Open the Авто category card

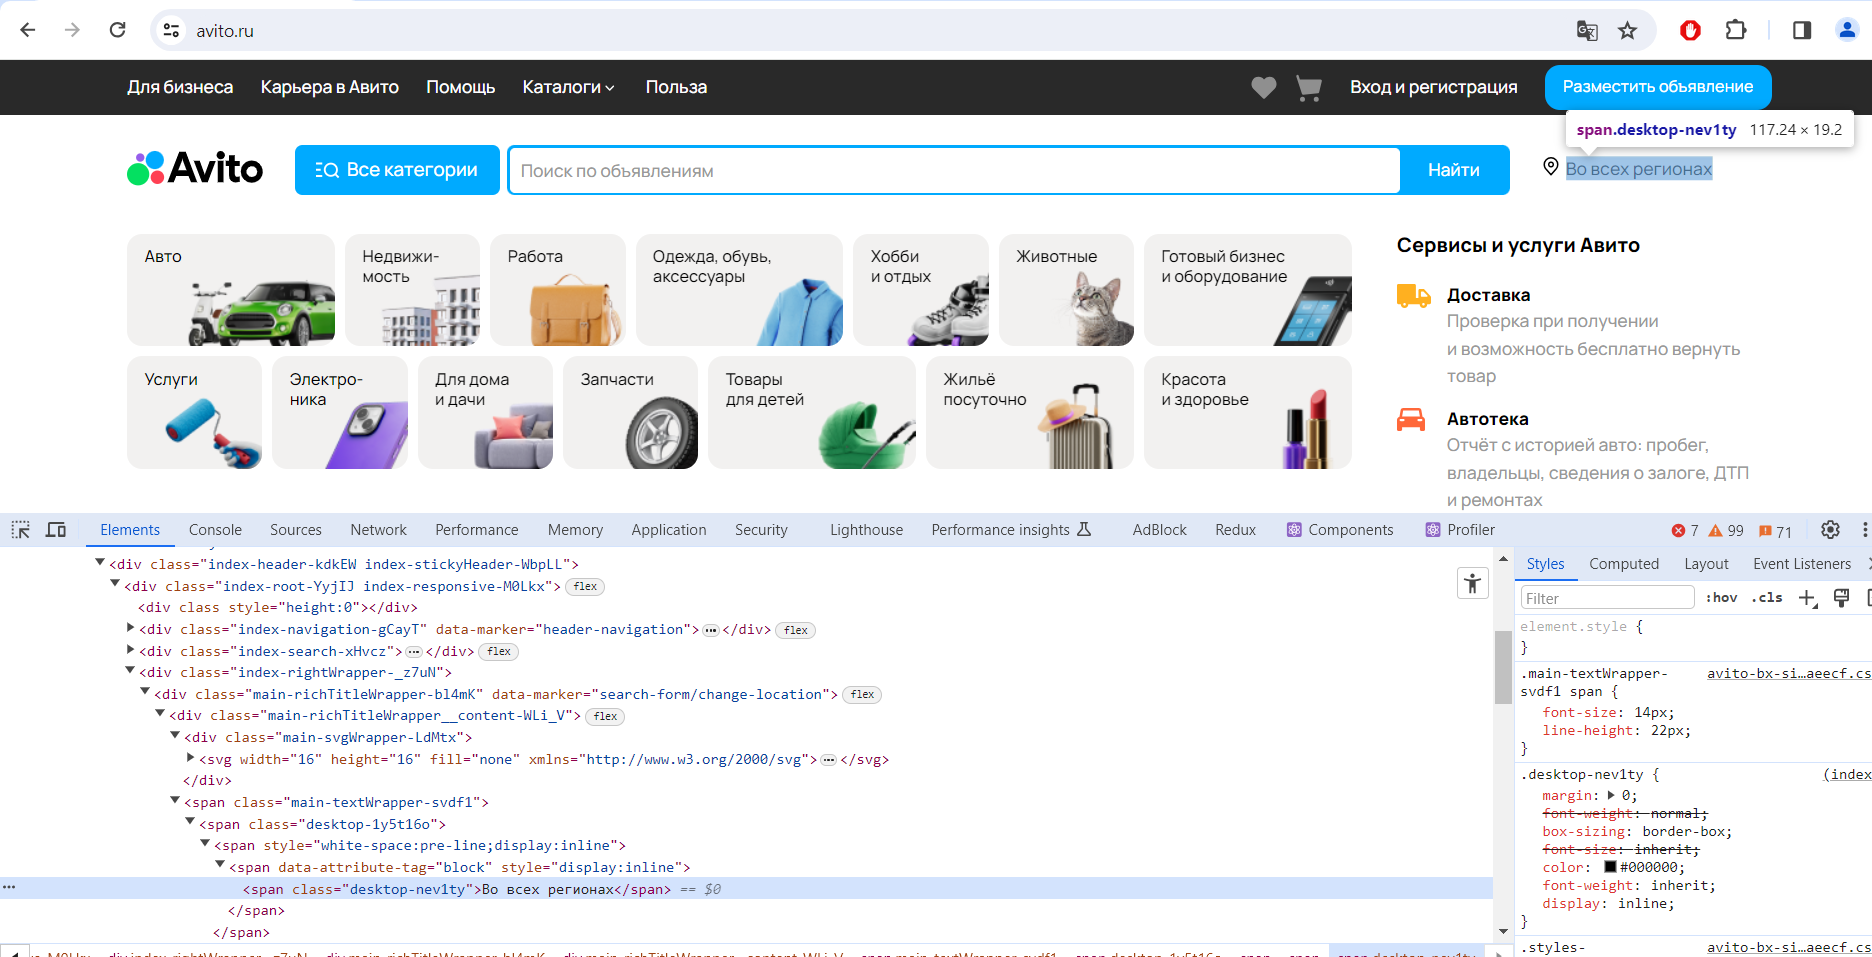(x=231, y=290)
